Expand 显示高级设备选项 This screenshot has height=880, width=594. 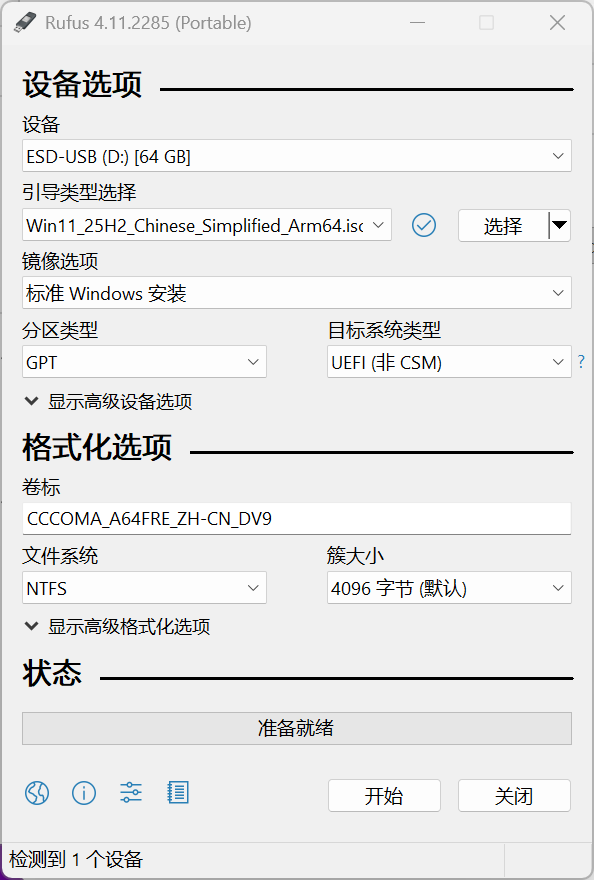tap(110, 400)
